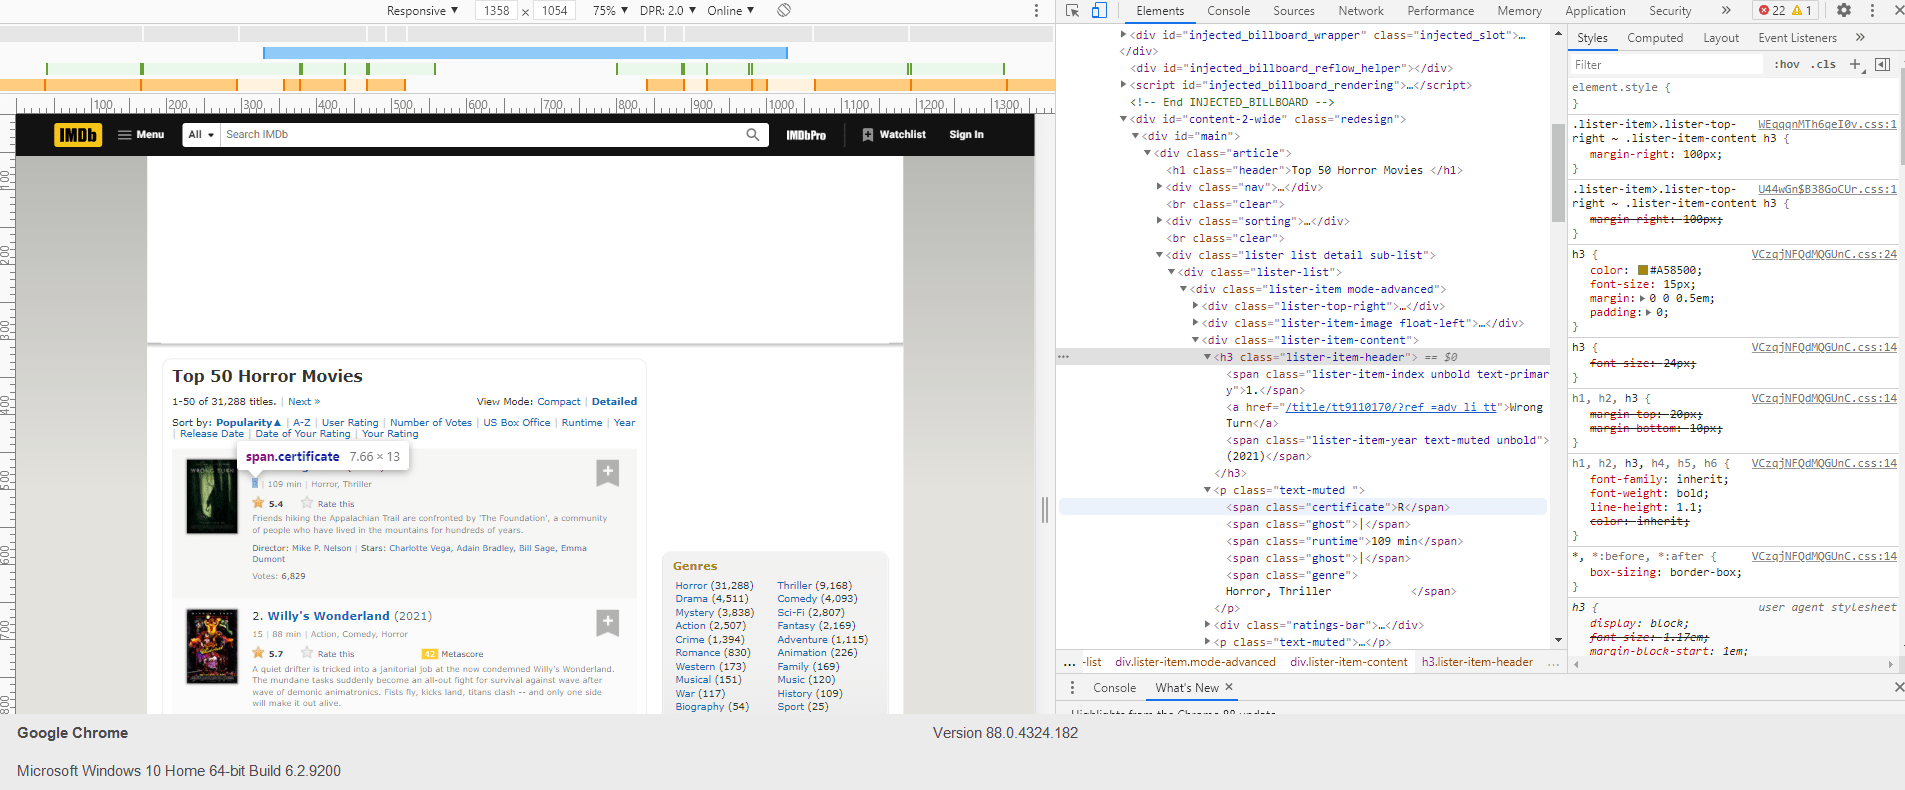The image size is (1905, 790).
Task: Close the What's New tab
Action: 1229,687
